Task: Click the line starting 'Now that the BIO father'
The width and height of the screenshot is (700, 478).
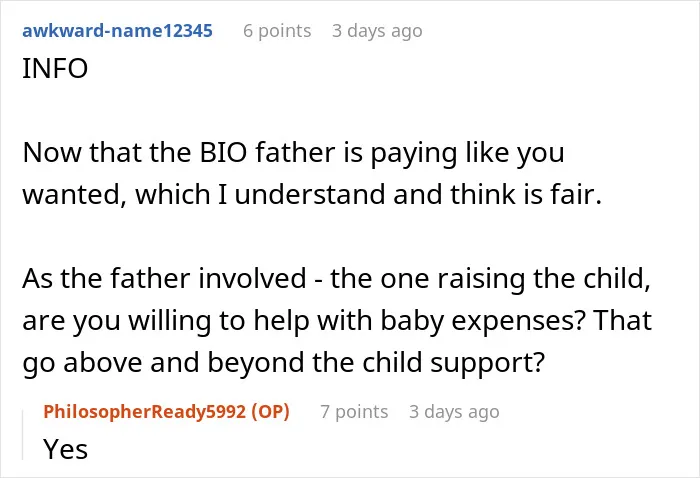Action: pos(293,154)
